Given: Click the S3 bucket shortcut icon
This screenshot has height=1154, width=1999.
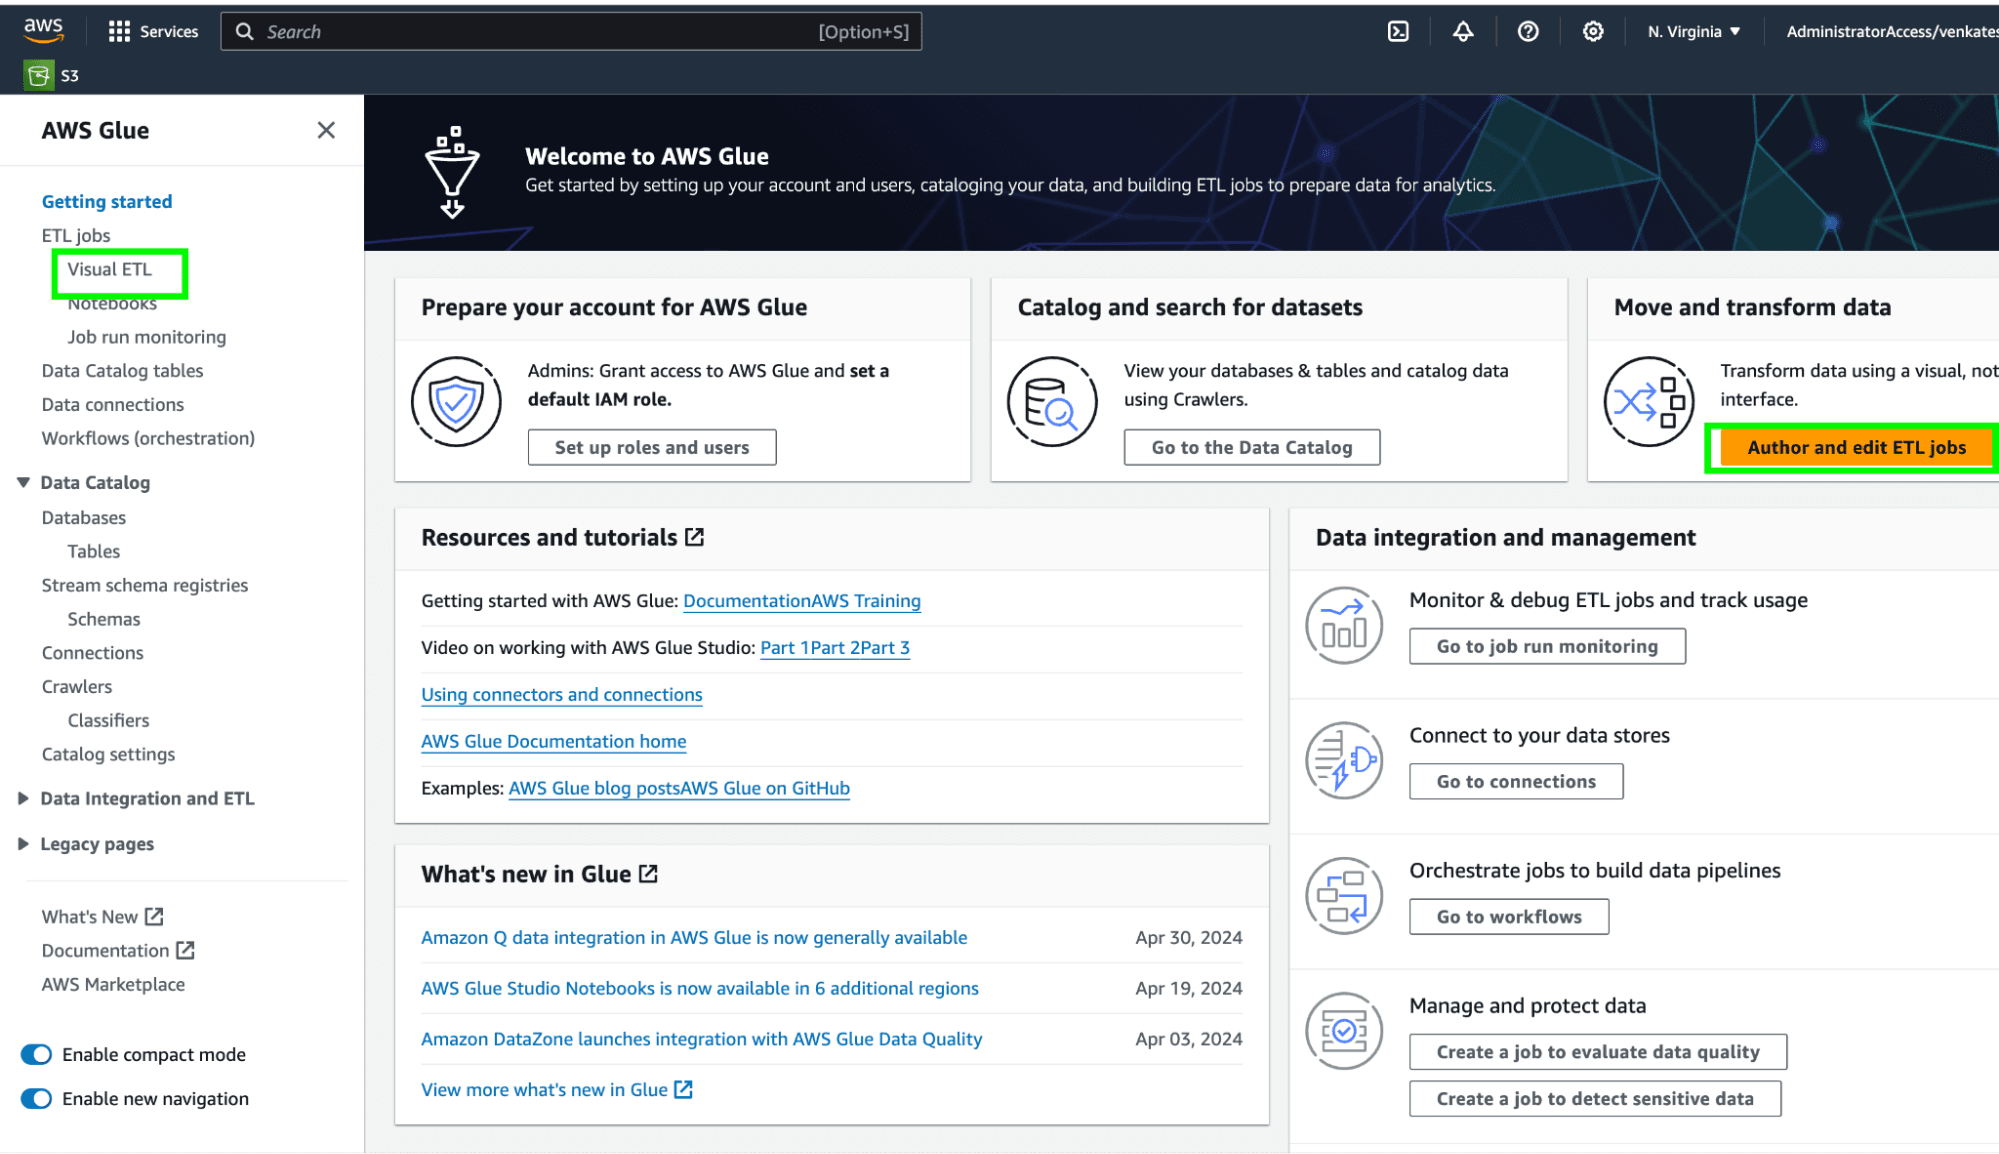Looking at the screenshot, I should (x=39, y=75).
